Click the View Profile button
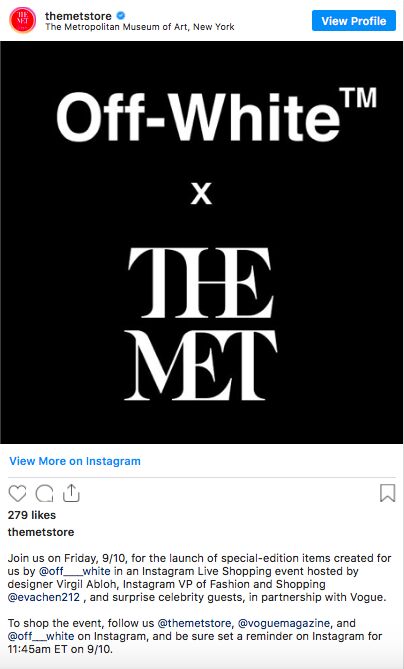404x669 pixels. [354, 20]
